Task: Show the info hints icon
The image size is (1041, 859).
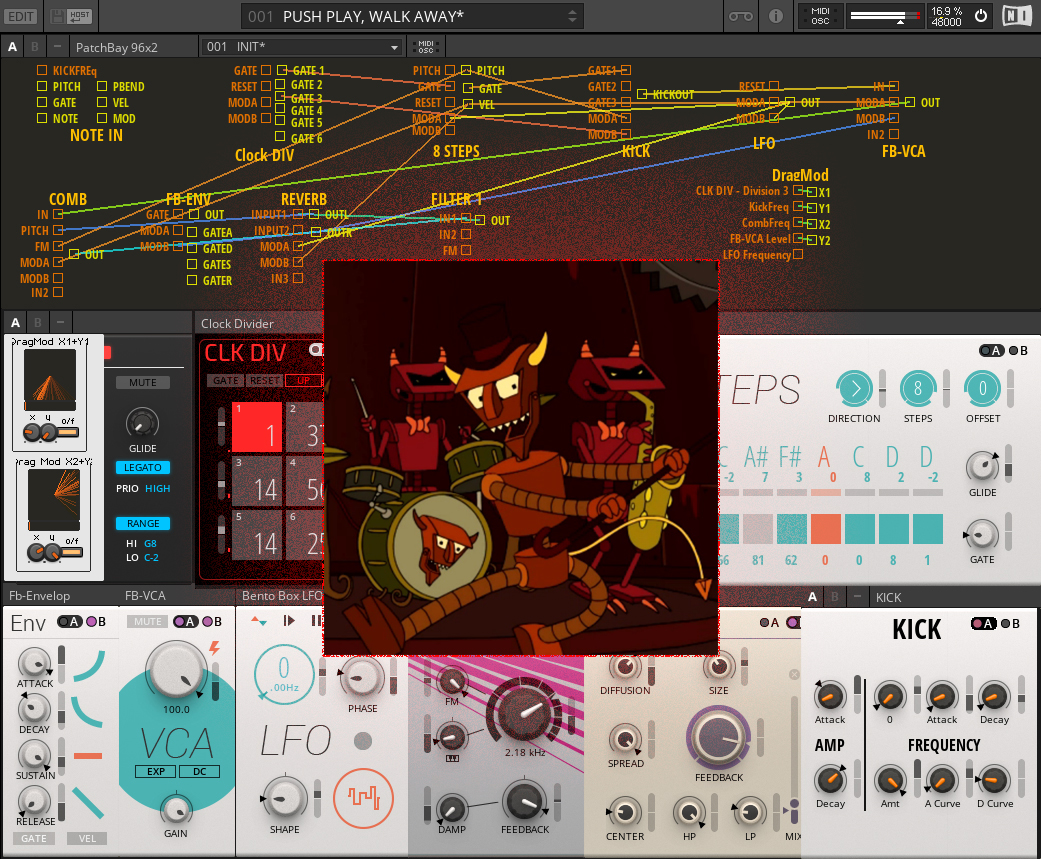Action: click(775, 16)
